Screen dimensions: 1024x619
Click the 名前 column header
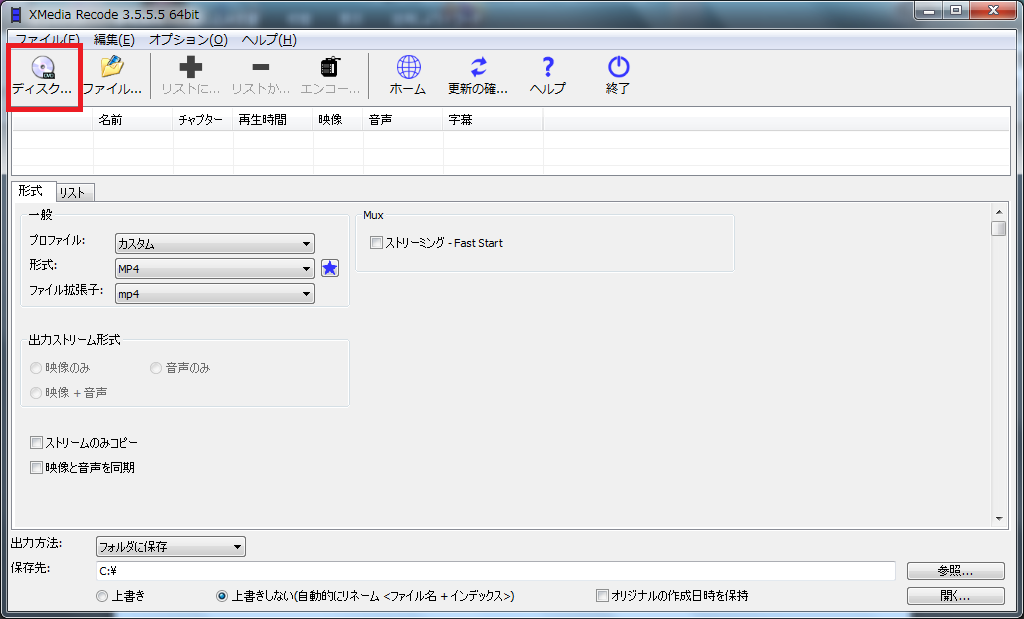pyautogui.click(x=133, y=120)
